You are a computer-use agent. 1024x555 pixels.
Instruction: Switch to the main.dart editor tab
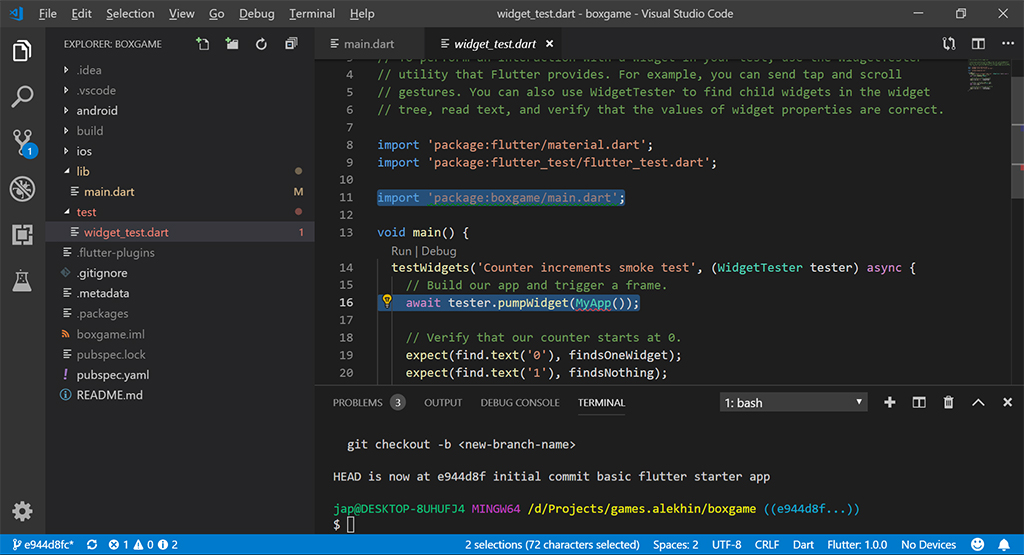[x=369, y=44]
